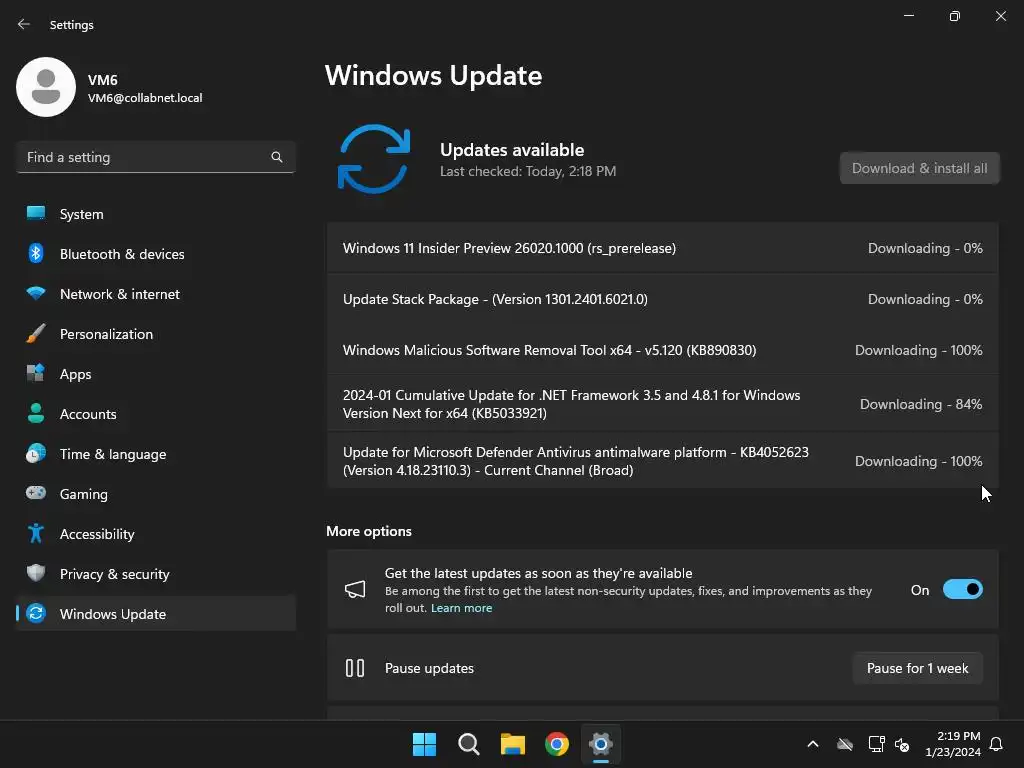Click the Settings gear in taskbar
Screen dimensions: 1024x768
[601, 744]
